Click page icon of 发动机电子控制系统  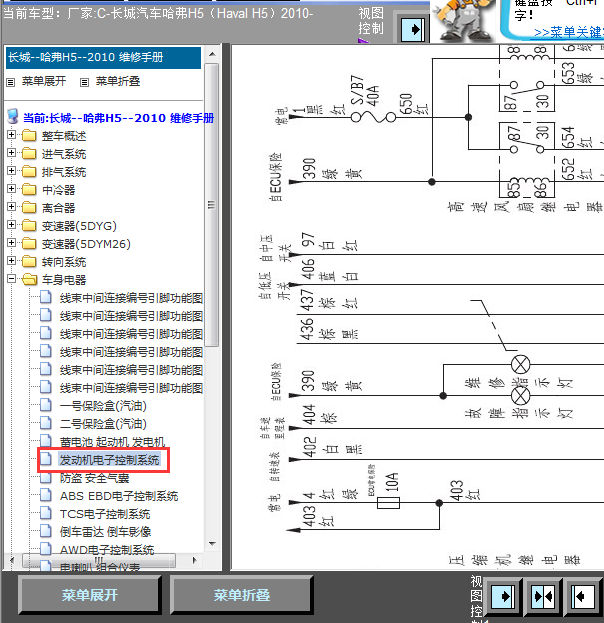pos(46,459)
